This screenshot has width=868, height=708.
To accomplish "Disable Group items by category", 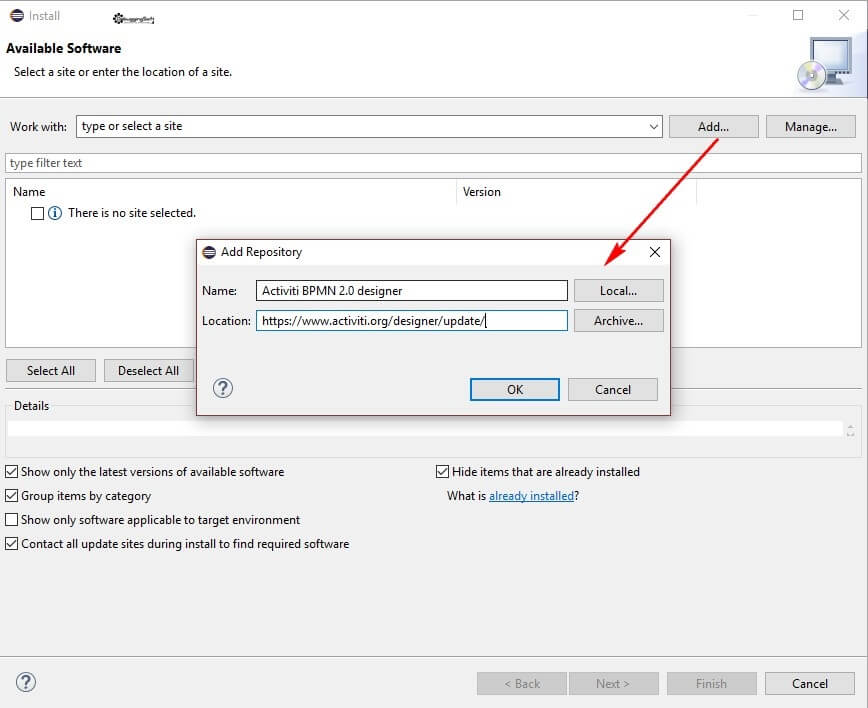I will click(12, 495).
